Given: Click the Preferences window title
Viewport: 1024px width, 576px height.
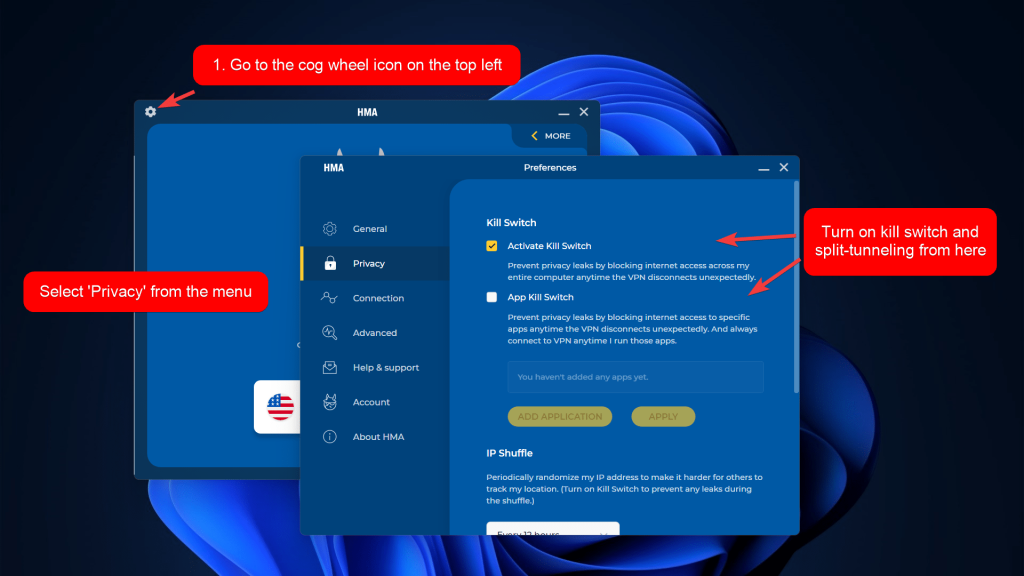Looking at the screenshot, I should pos(550,168).
